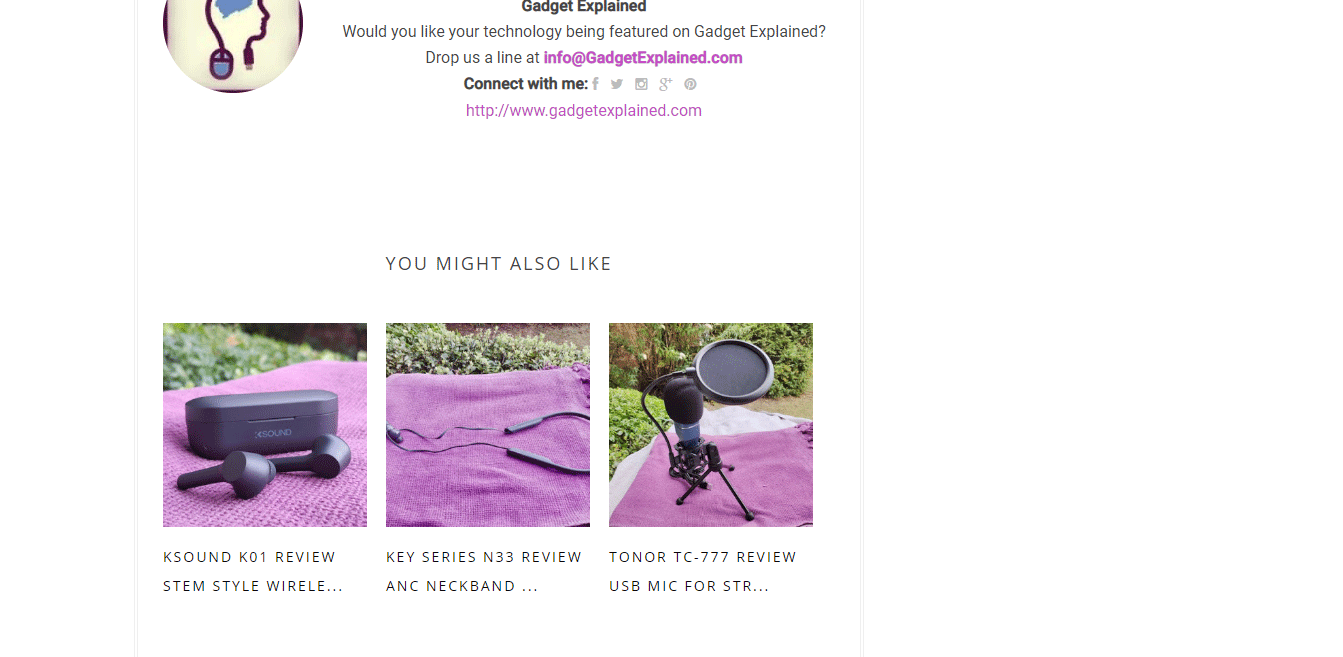
Task: Open the Pinterest icon link
Action: click(x=690, y=84)
